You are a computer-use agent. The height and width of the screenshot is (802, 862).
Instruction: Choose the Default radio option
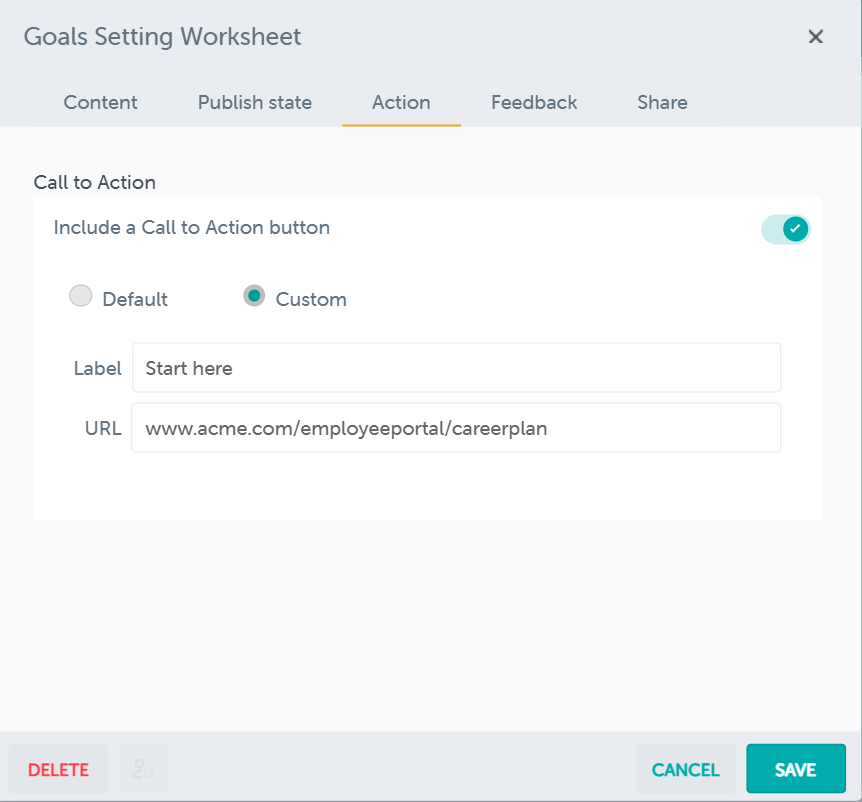pos(81,296)
